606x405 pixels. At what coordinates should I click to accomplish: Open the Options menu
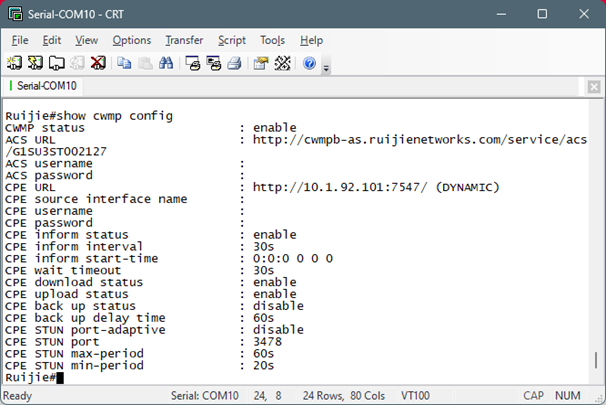[132, 40]
